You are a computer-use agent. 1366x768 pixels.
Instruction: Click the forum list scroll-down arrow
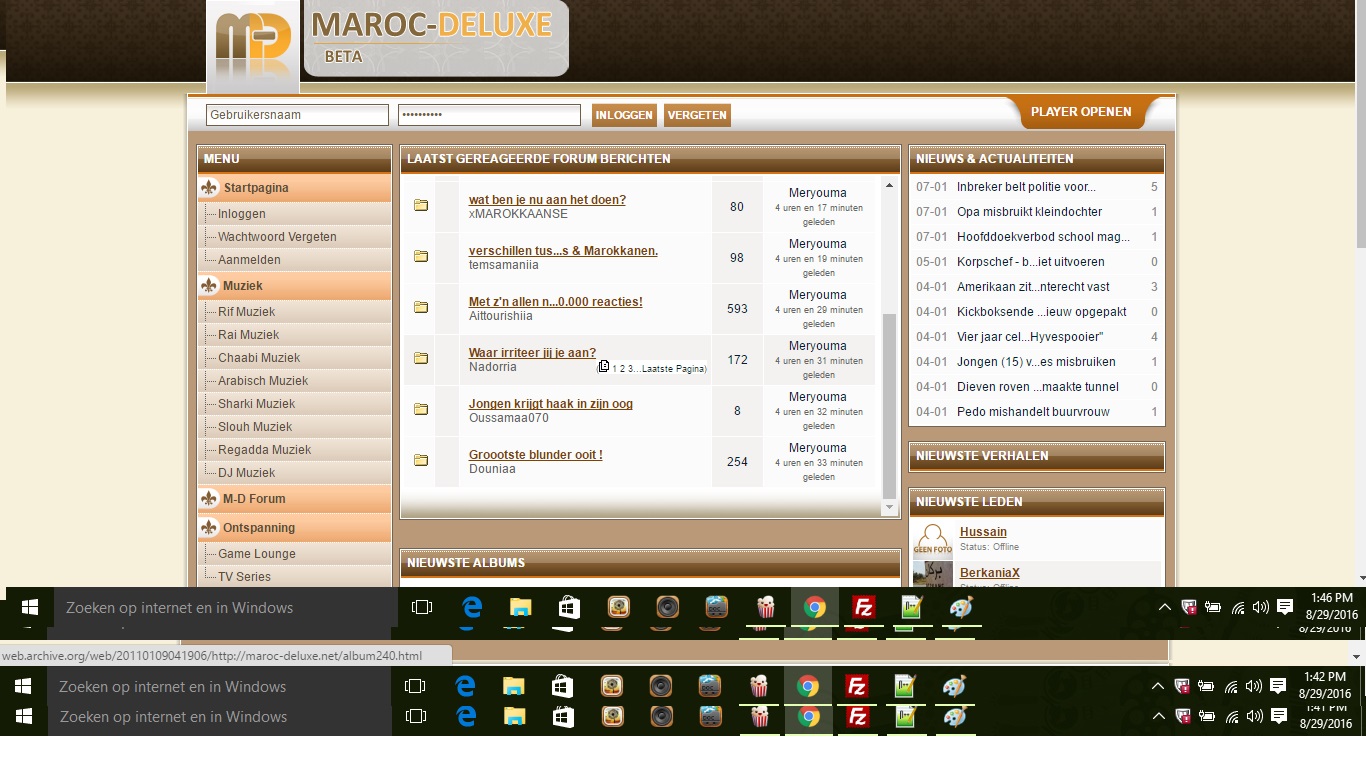889,508
